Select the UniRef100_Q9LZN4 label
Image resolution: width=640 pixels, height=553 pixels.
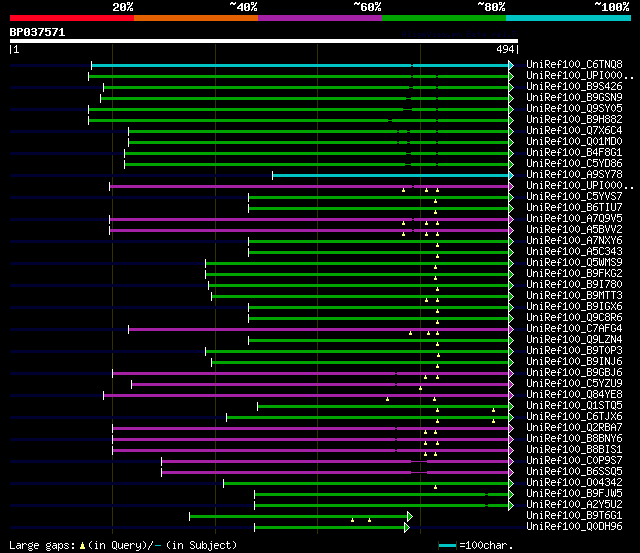point(574,340)
